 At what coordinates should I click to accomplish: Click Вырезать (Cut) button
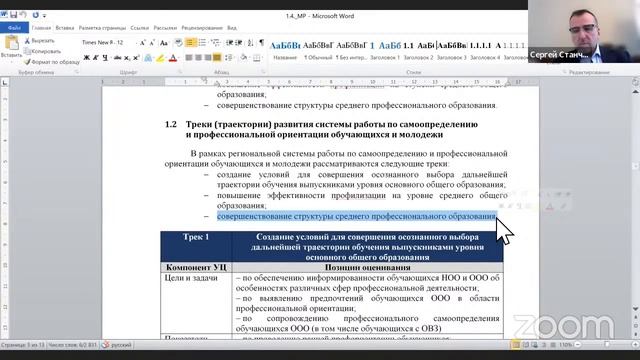(x=39, y=41)
